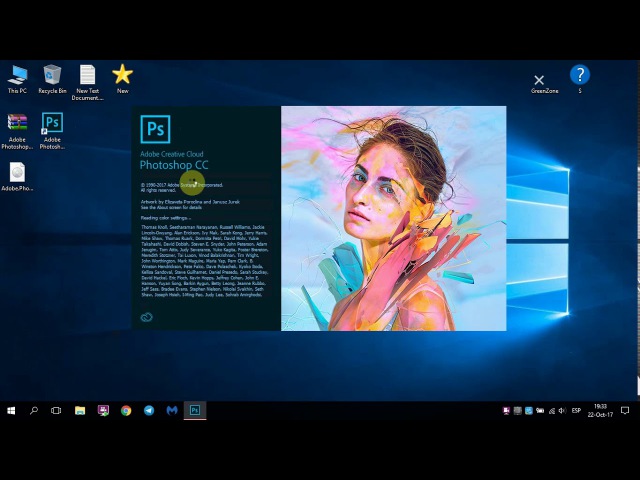This screenshot has width=640, height=480.
Task: Click the 'Artwork by Elizaveta Porodina' credit line
Action: click(x=190, y=202)
